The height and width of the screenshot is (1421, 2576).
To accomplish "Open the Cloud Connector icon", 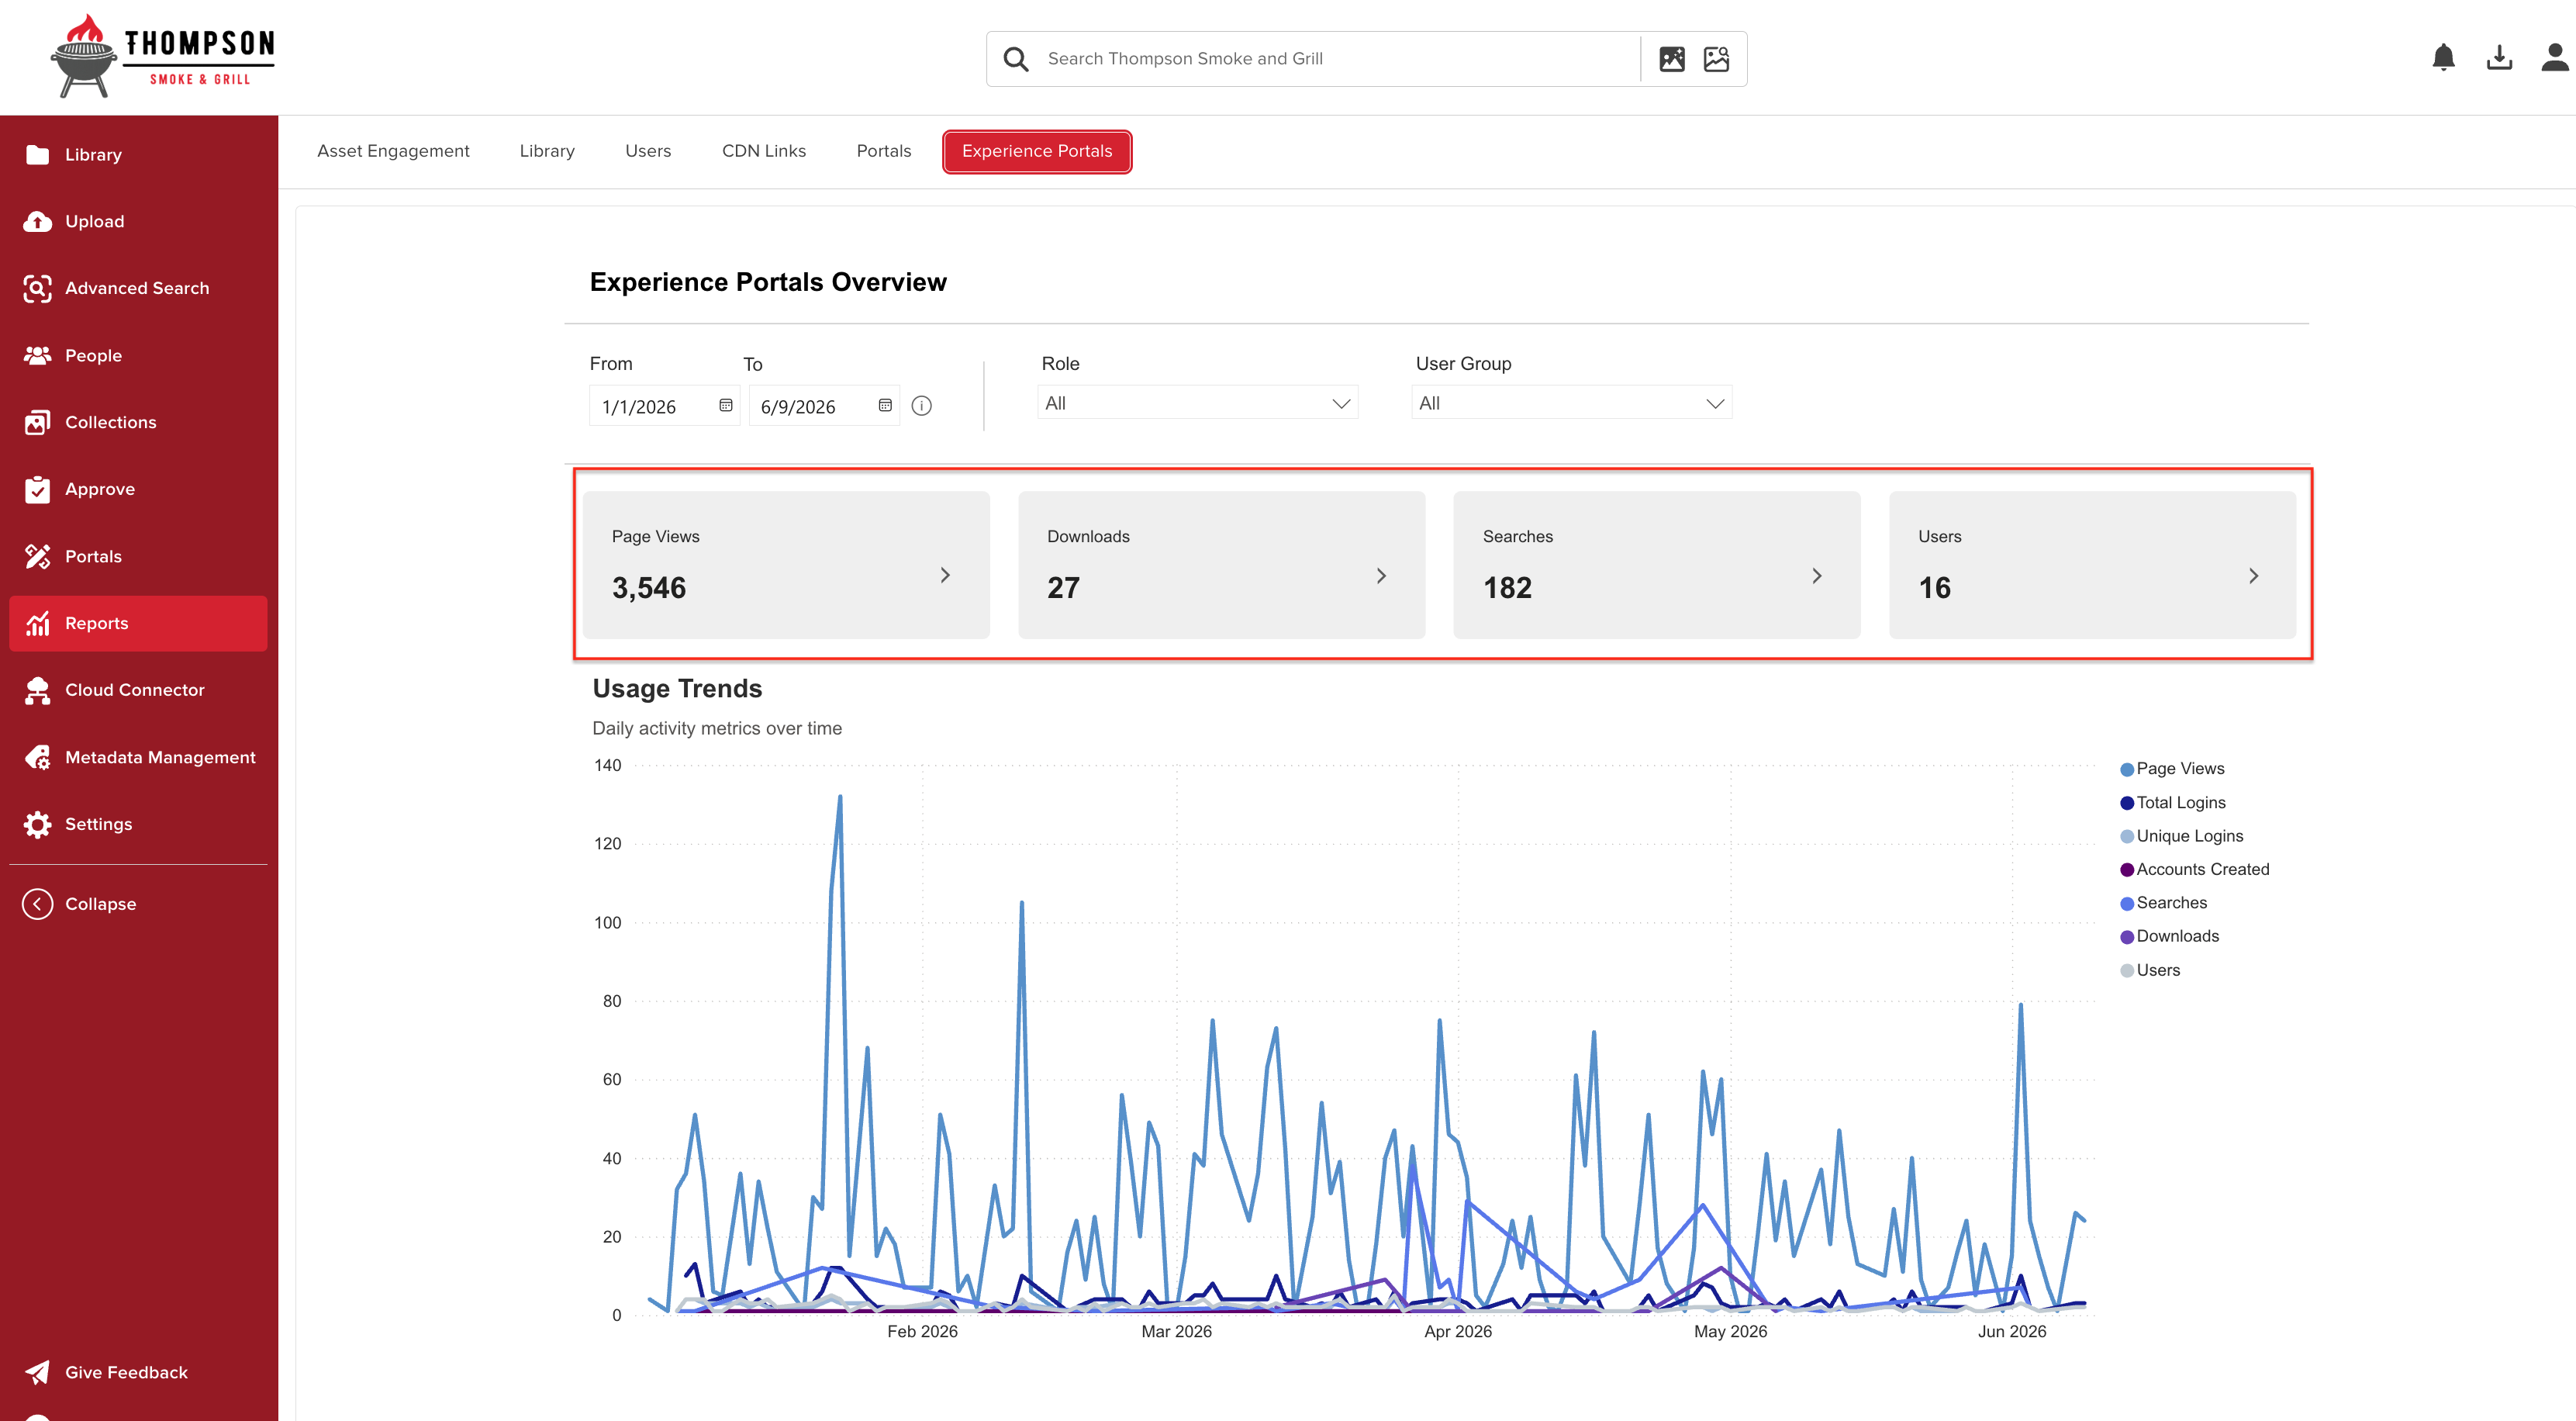I will (x=37, y=690).
